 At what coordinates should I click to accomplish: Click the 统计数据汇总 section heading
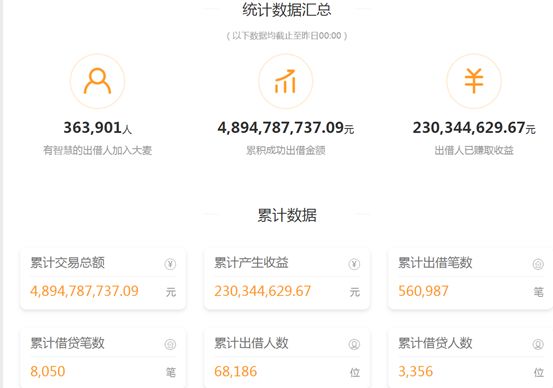click(287, 10)
